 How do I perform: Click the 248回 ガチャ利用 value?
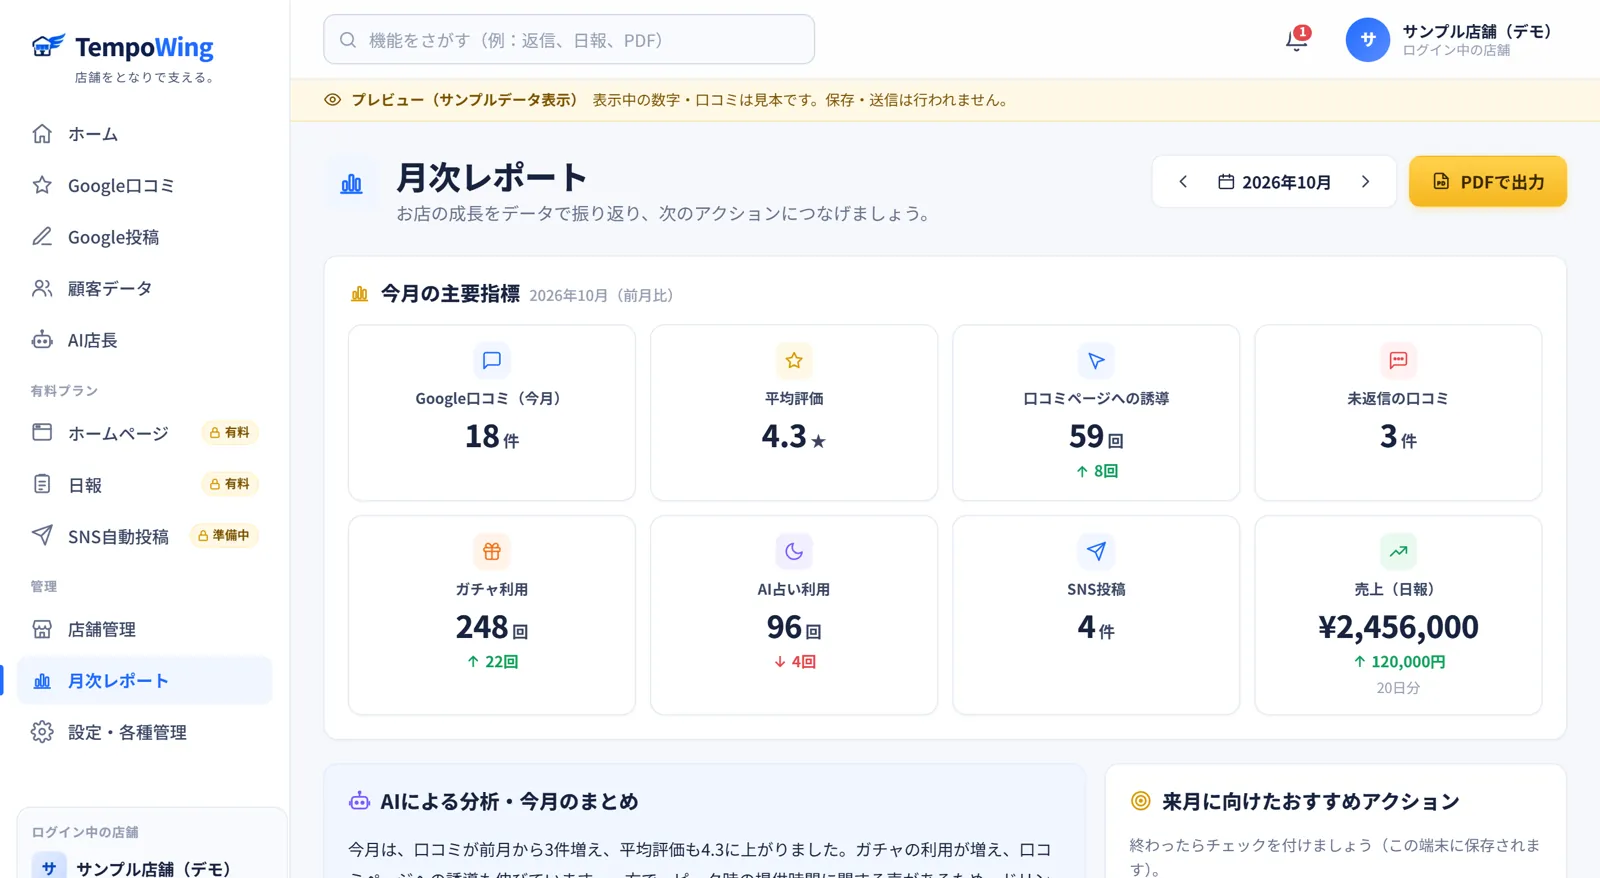(x=491, y=628)
